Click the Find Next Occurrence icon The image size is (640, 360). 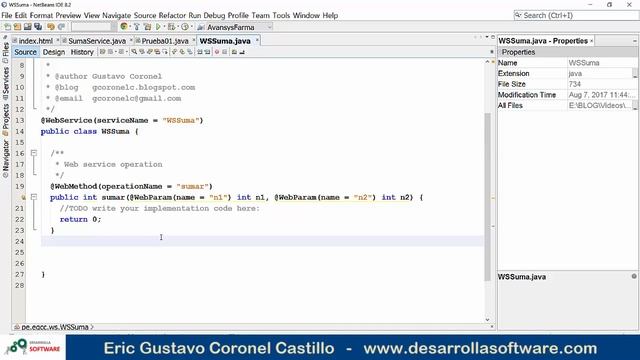(149, 52)
